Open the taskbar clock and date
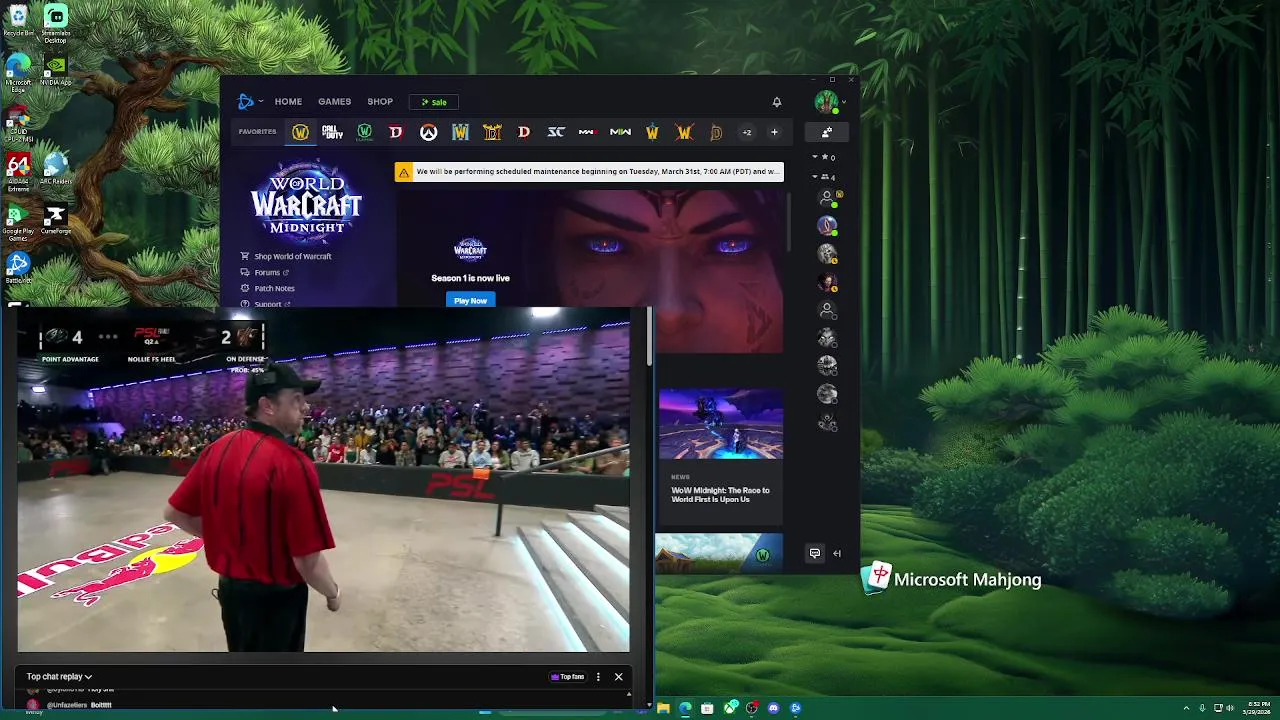This screenshot has height=720, width=1280. point(1257,708)
